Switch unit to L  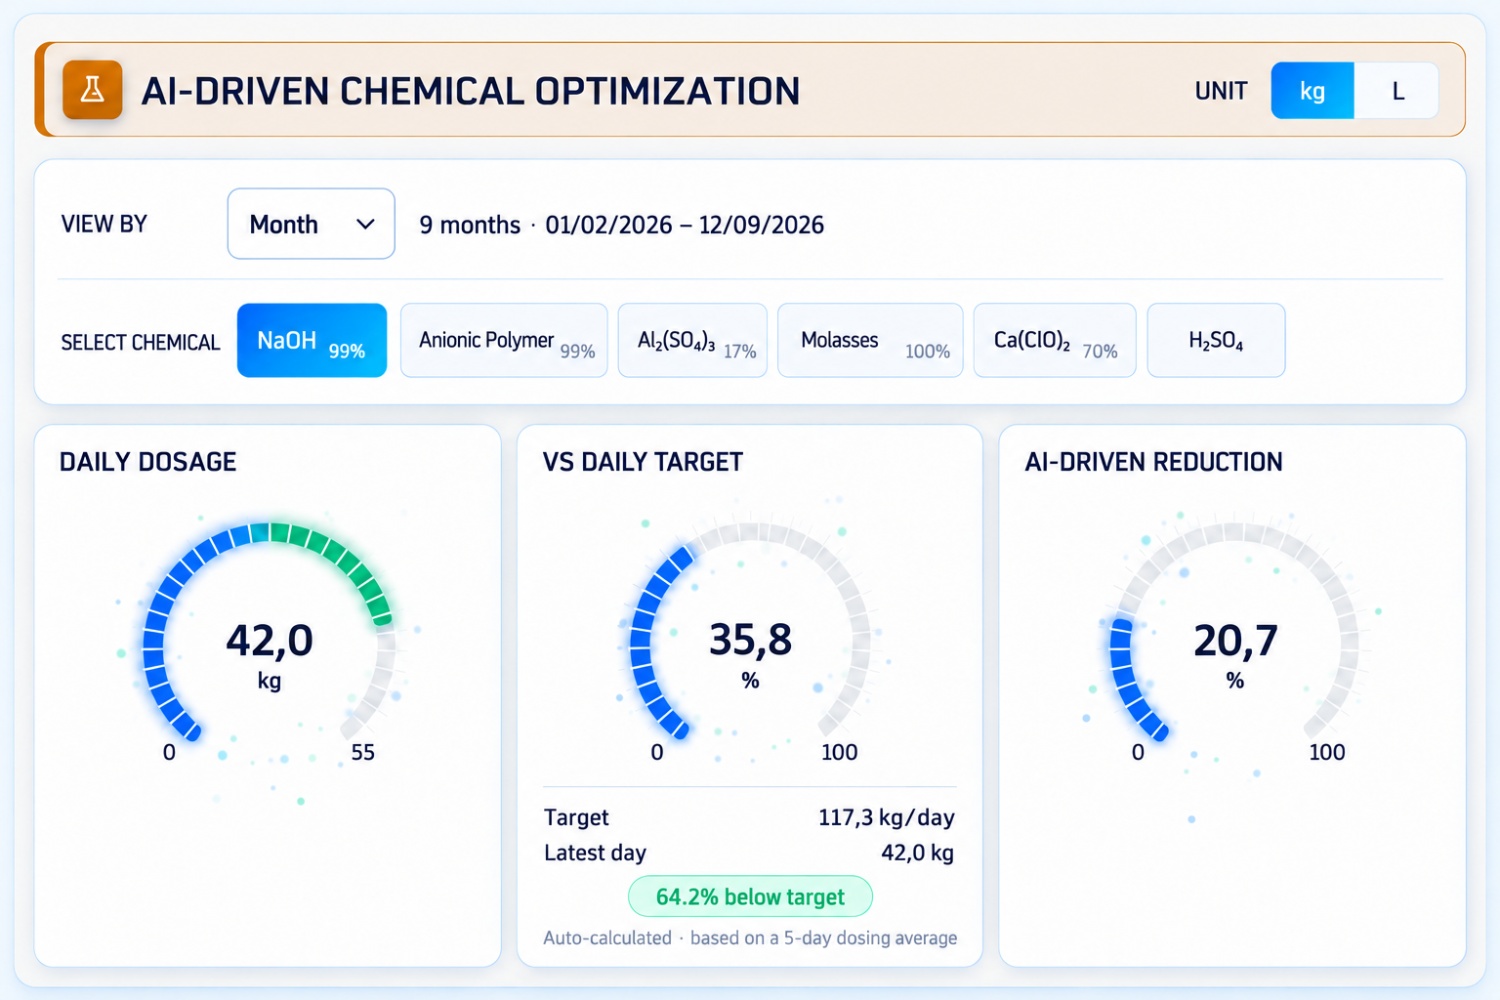(1397, 91)
